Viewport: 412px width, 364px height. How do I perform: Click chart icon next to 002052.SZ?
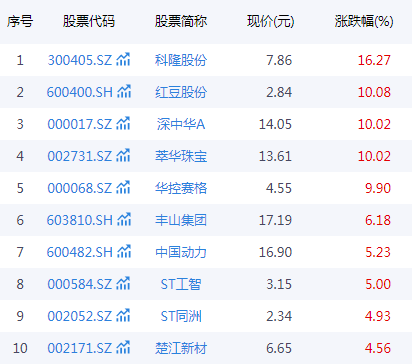point(123,316)
